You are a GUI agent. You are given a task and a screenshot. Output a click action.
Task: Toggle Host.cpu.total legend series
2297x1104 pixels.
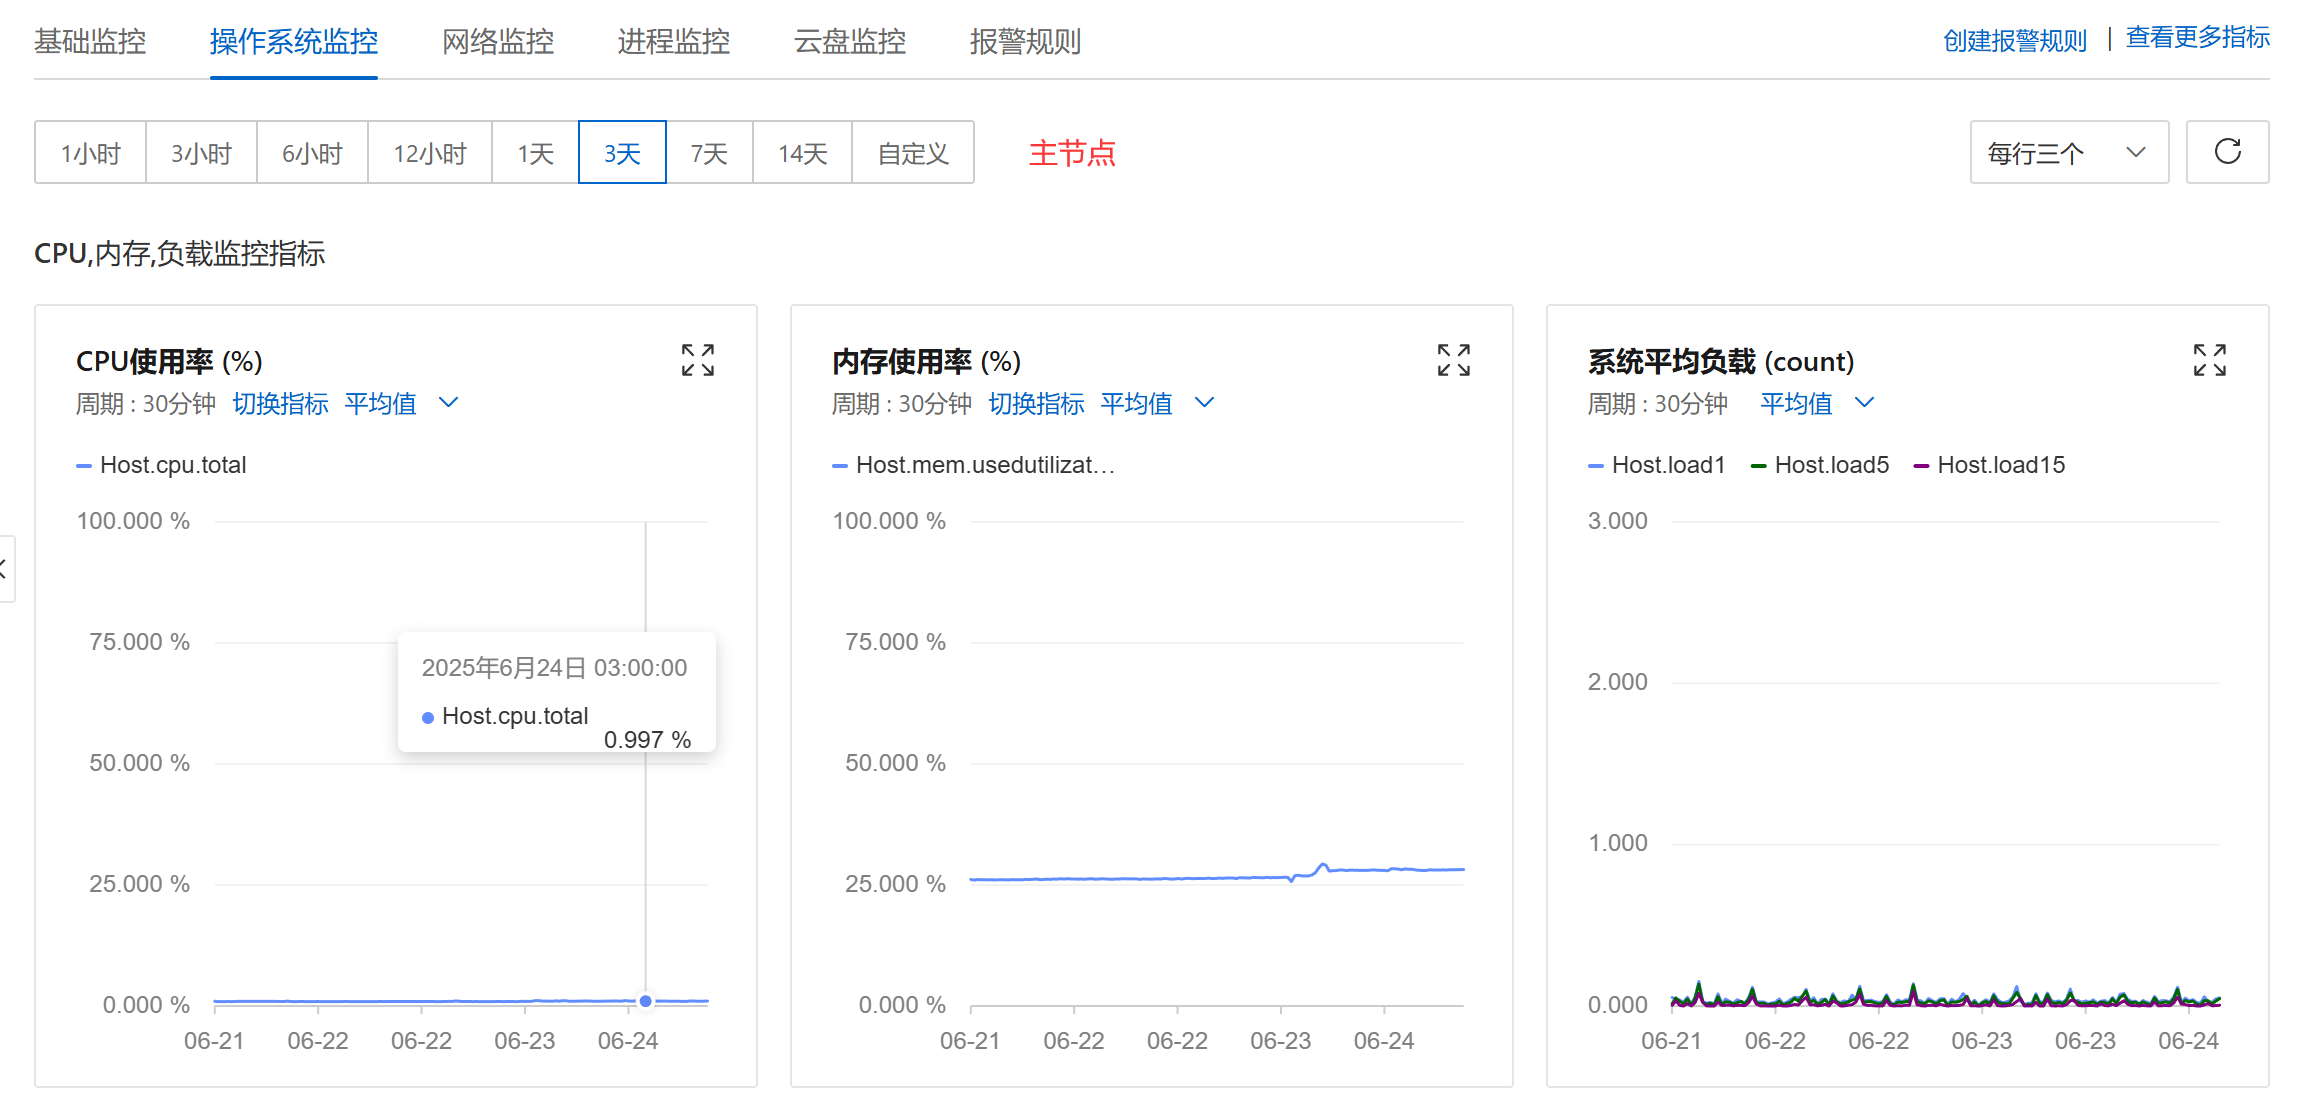(x=161, y=465)
